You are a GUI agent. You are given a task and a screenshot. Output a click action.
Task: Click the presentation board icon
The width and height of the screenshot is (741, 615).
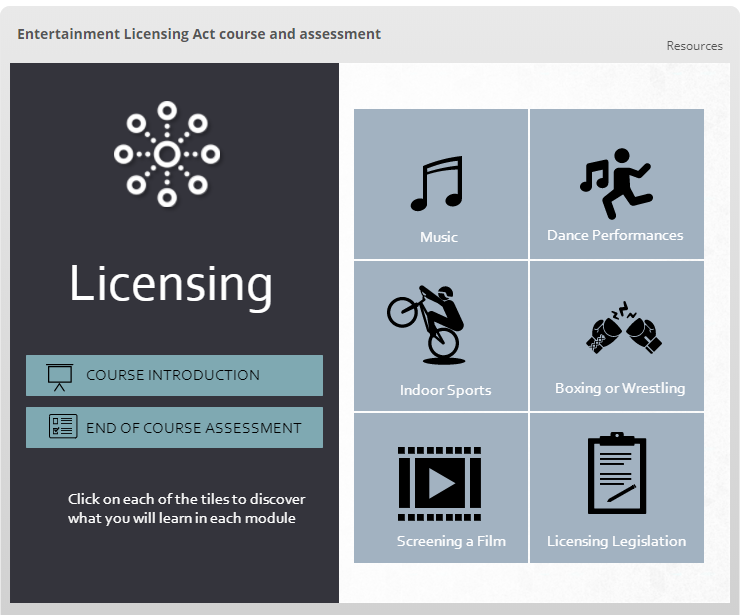[x=60, y=377]
